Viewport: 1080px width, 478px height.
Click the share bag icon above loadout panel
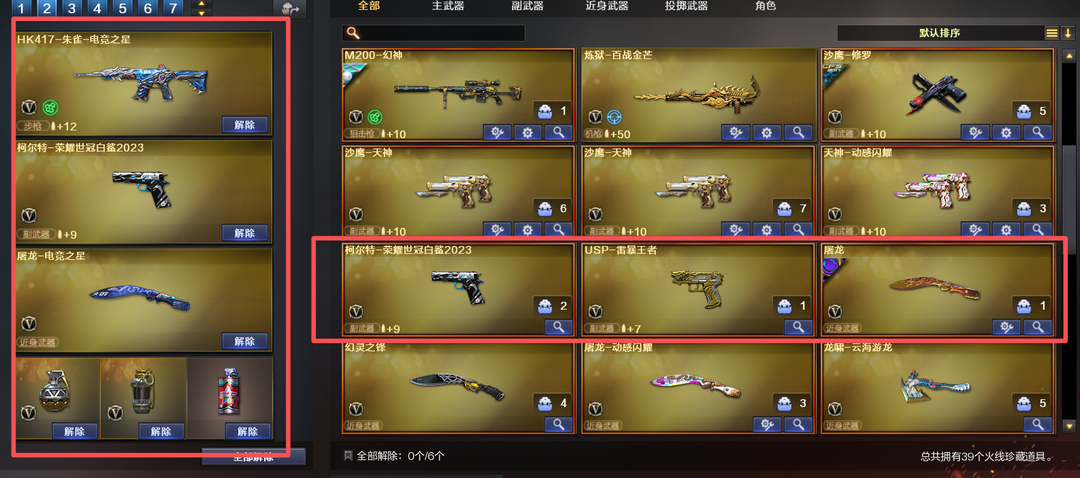290,8
